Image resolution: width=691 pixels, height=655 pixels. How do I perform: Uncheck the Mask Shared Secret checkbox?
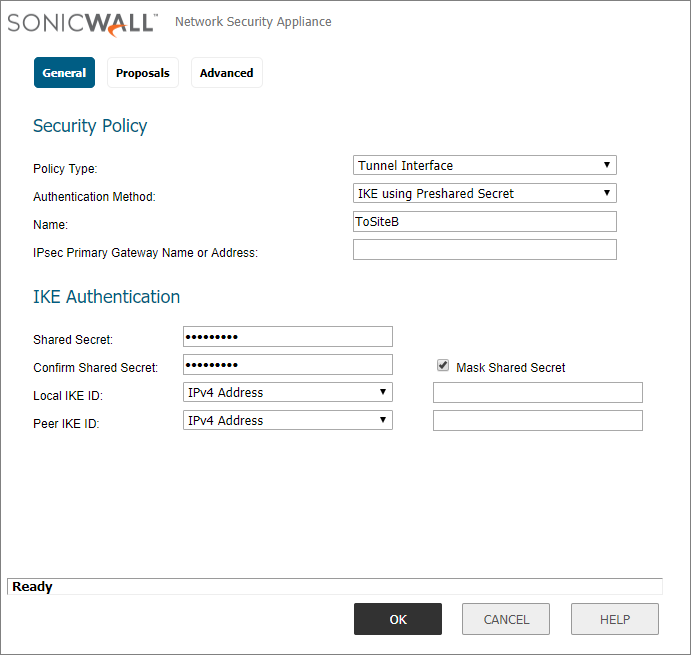click(x=443, y=365)
